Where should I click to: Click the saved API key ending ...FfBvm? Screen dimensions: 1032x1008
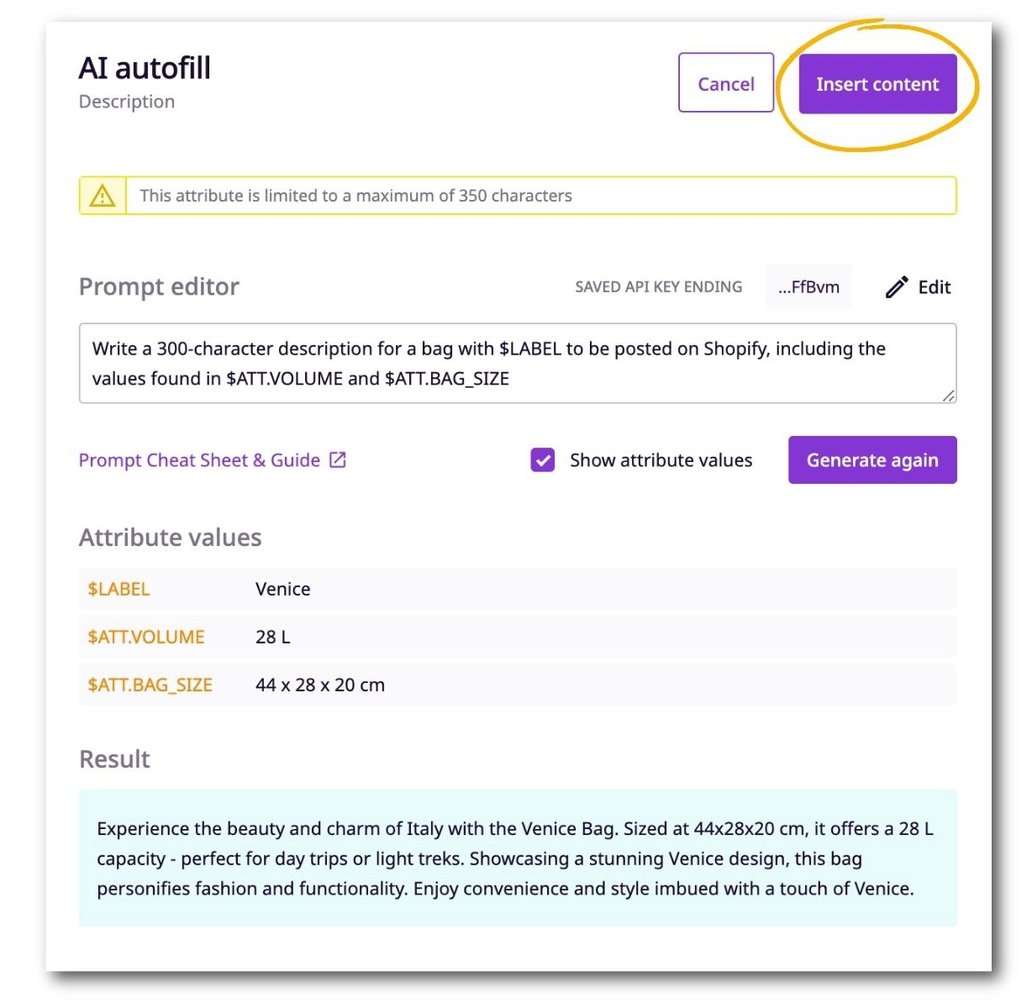point(808,287)
